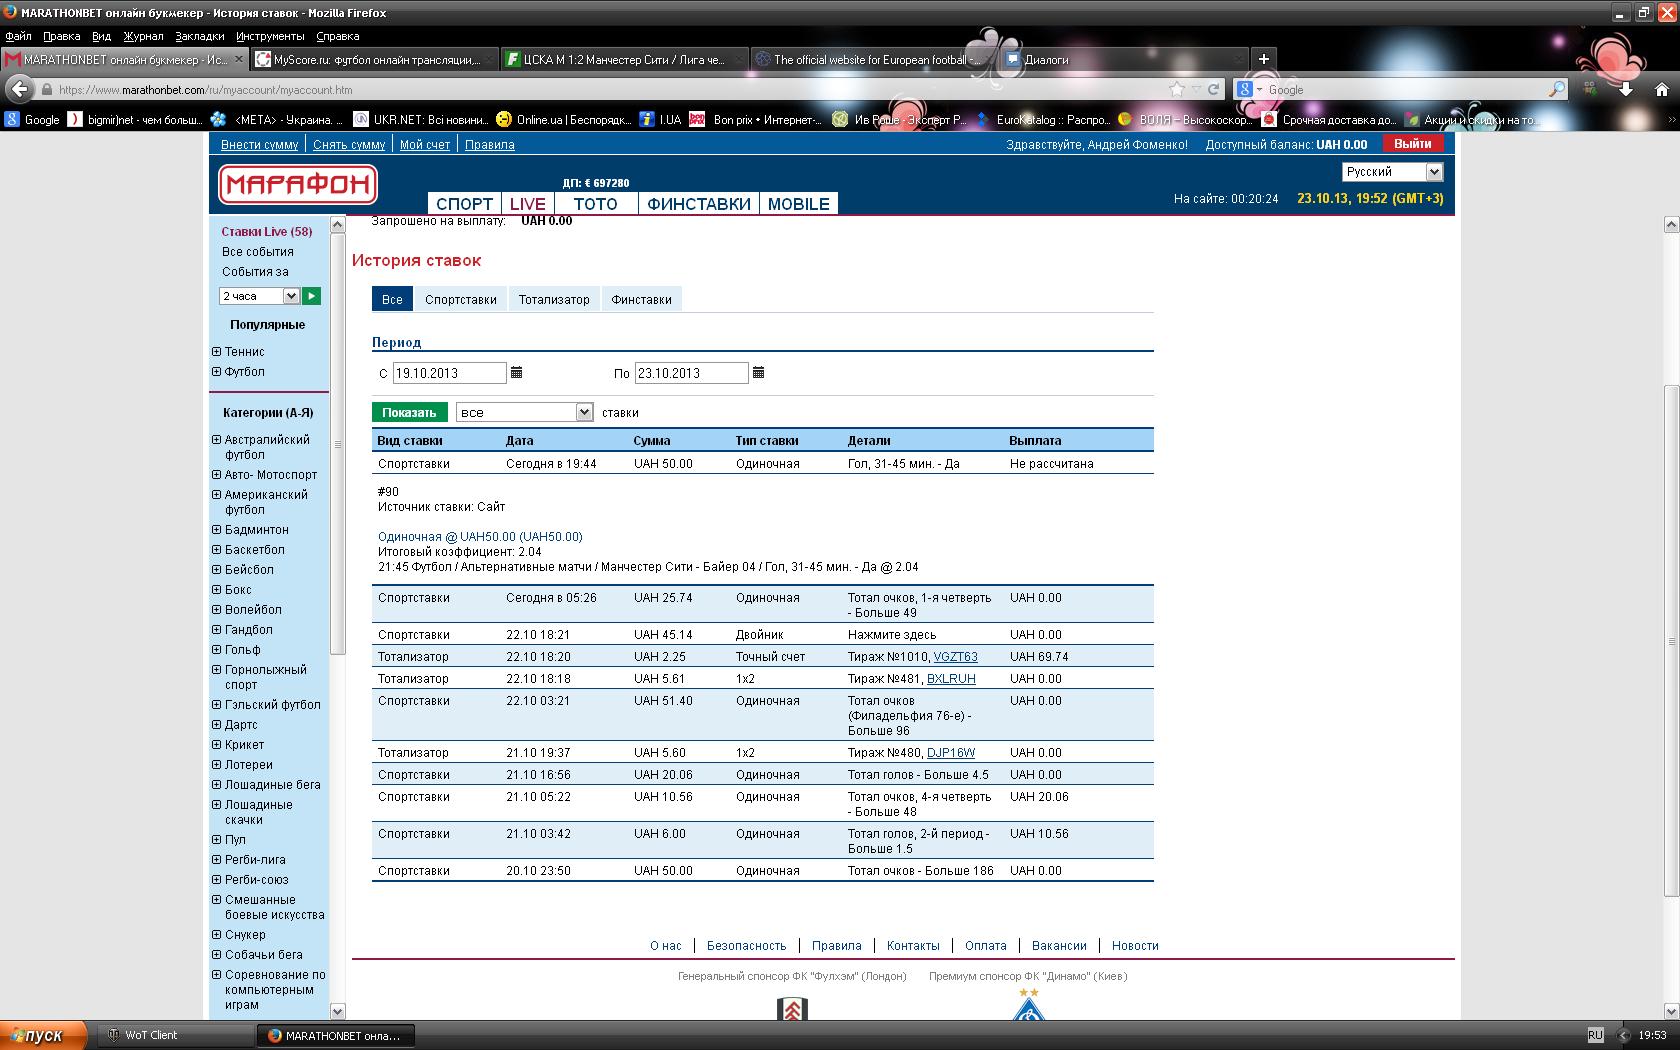
Task: Select the 'Все' history tab
Action: pyautogui.click(x=392, y=299)
